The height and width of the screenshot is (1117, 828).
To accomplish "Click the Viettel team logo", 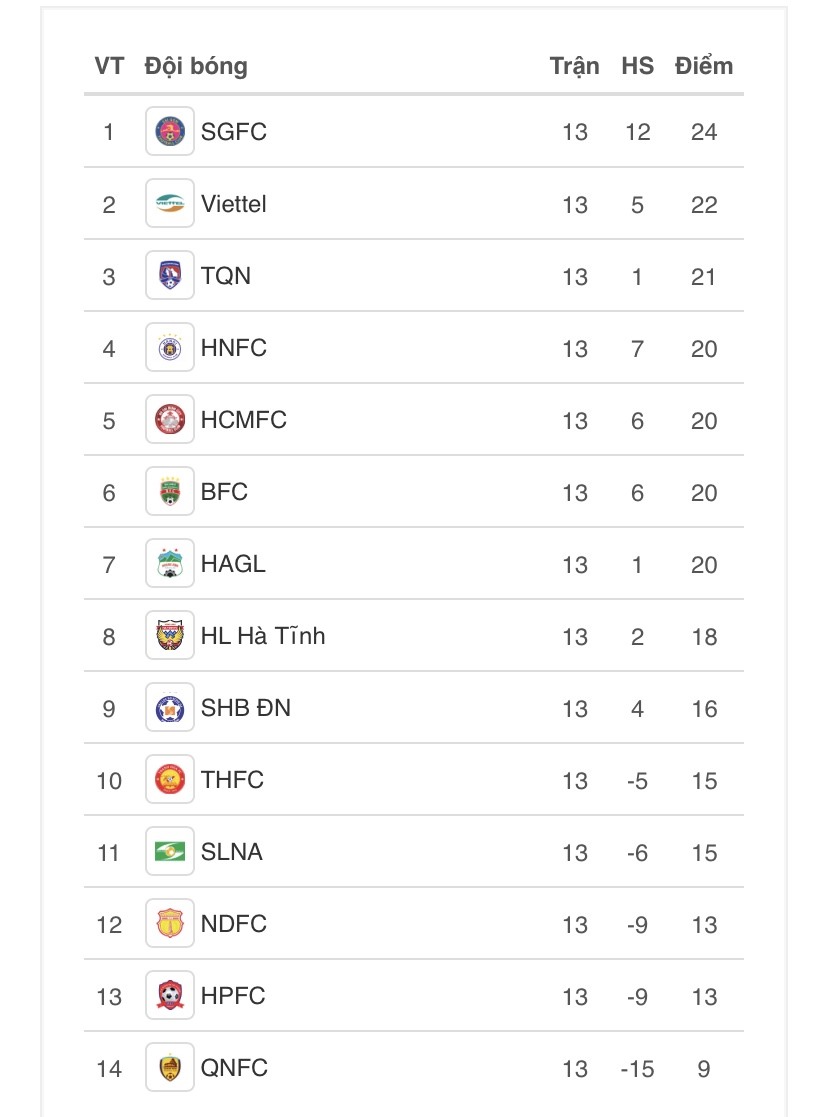I will coord(170,203).
